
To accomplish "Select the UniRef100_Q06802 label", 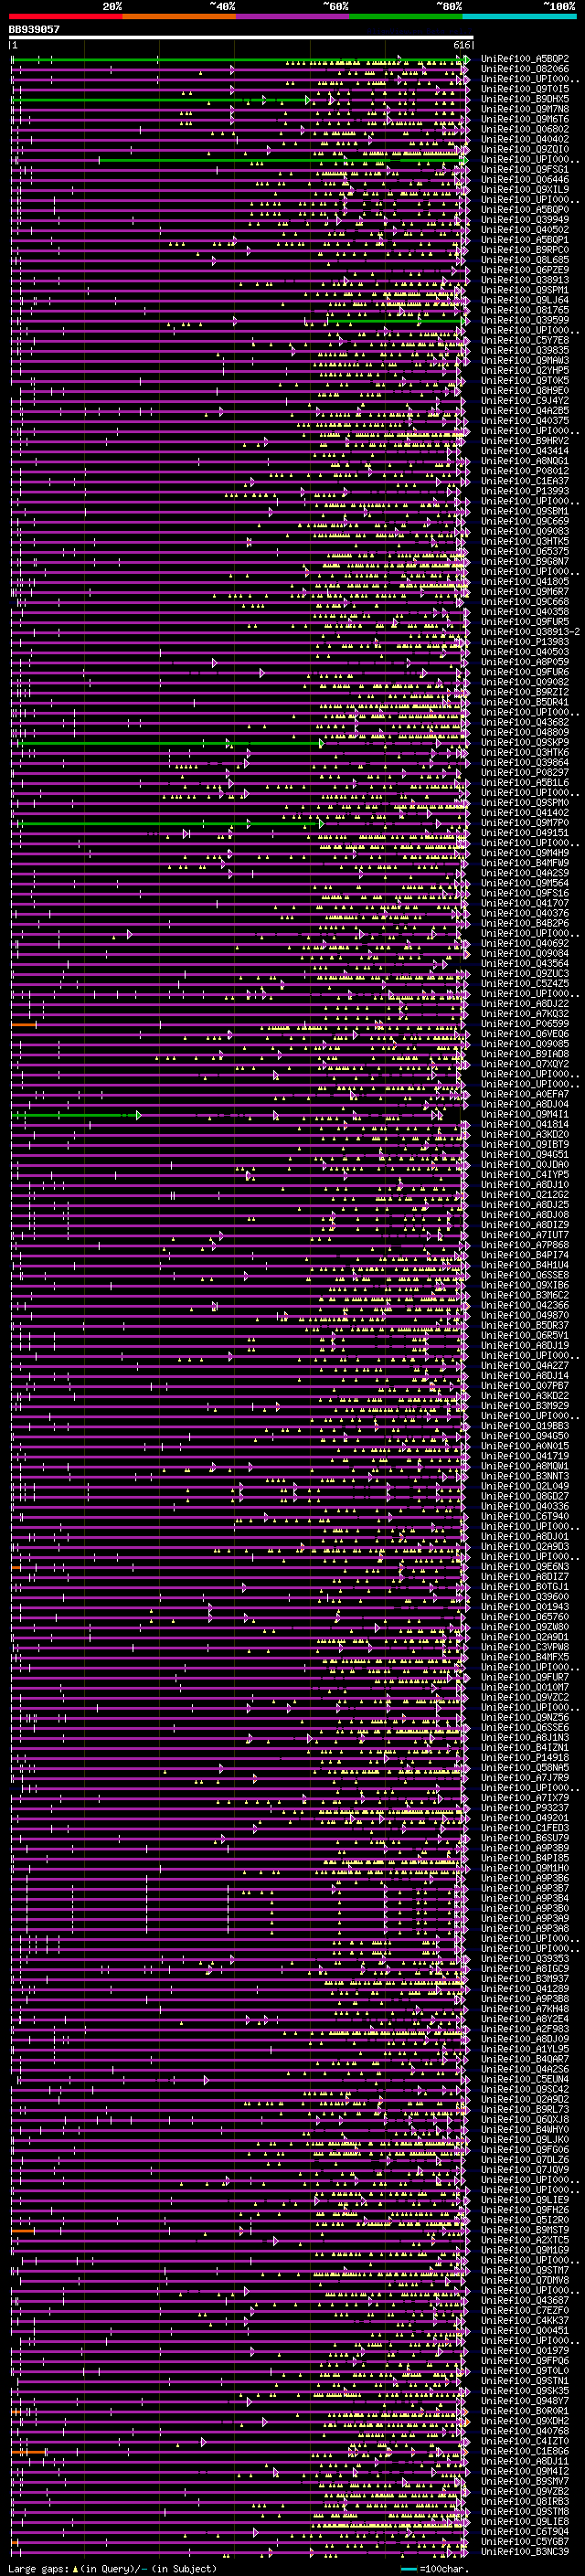I will [525, 129].
